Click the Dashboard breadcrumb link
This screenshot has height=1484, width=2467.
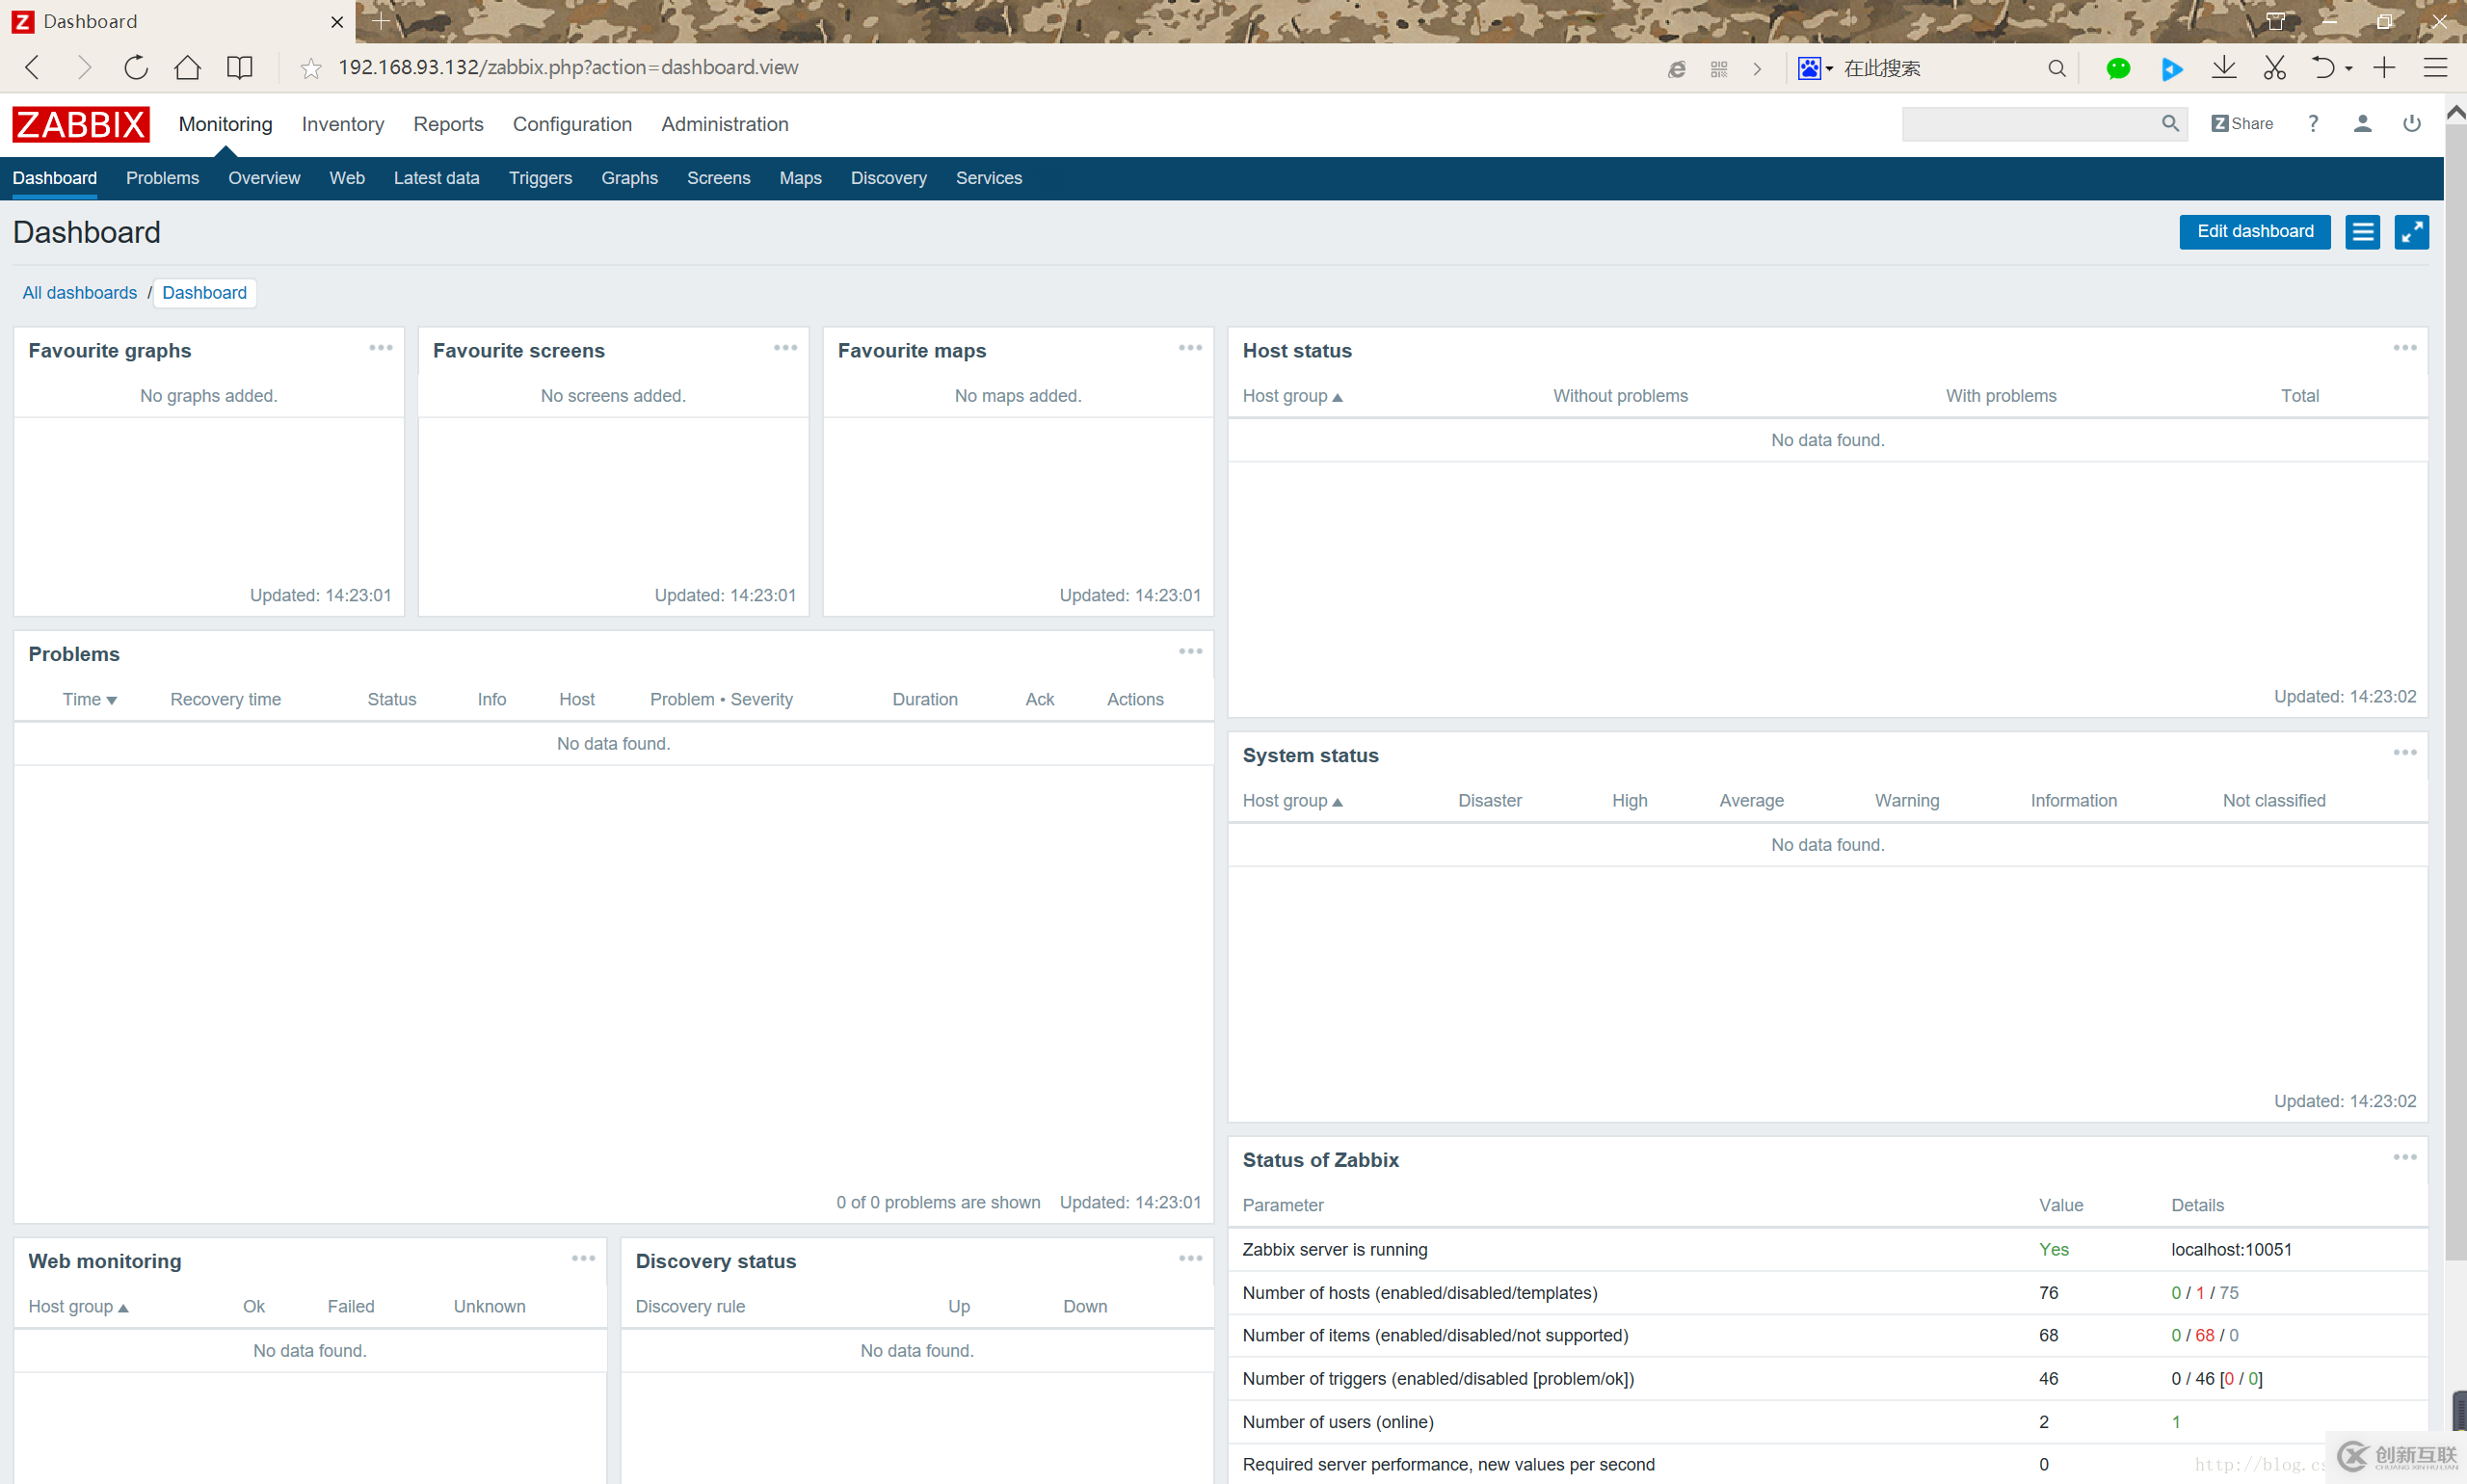204,293
